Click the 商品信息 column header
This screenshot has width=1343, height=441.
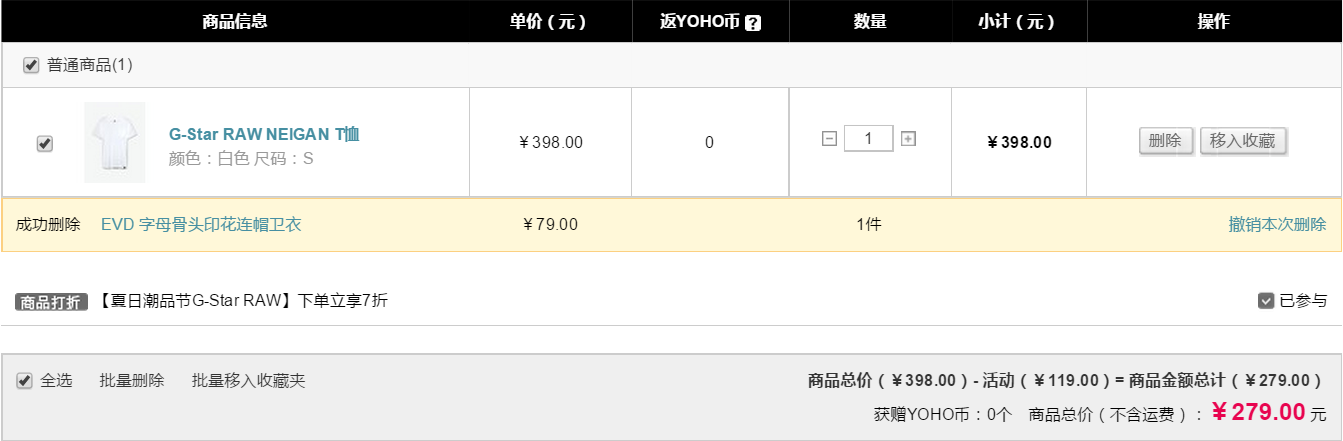click(x=235, y=22)
